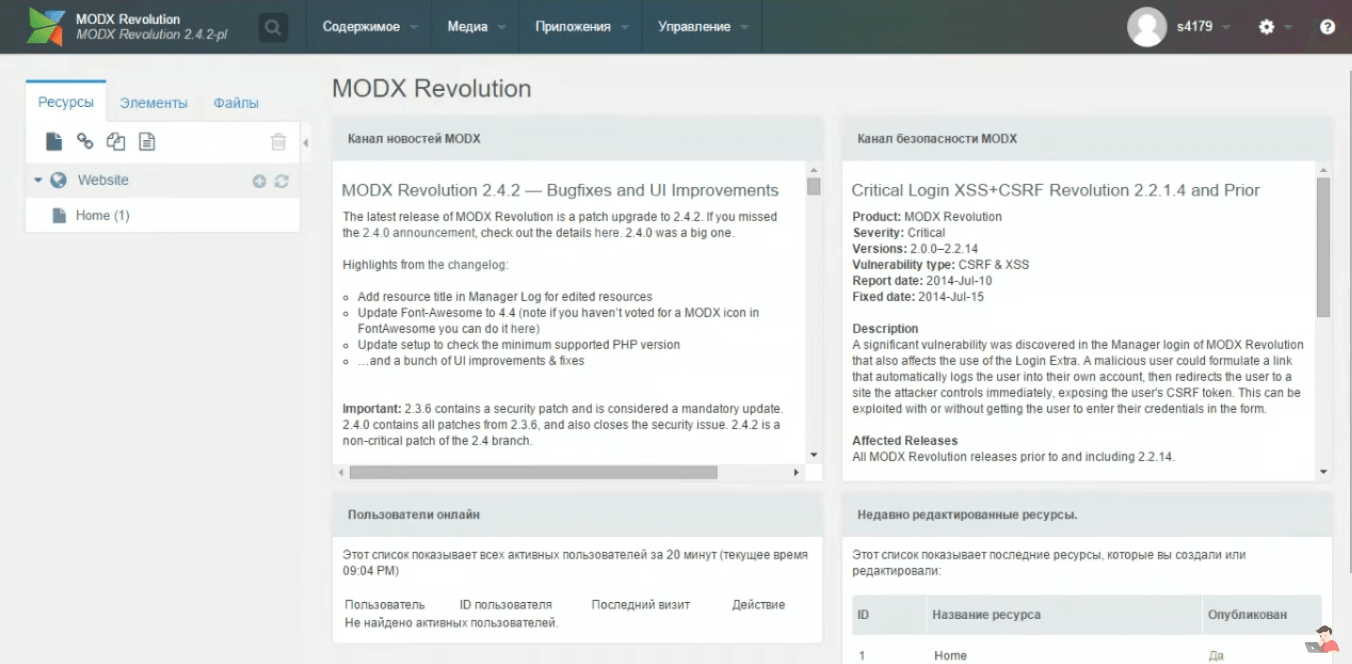Click the help question mark icon

1327,27
